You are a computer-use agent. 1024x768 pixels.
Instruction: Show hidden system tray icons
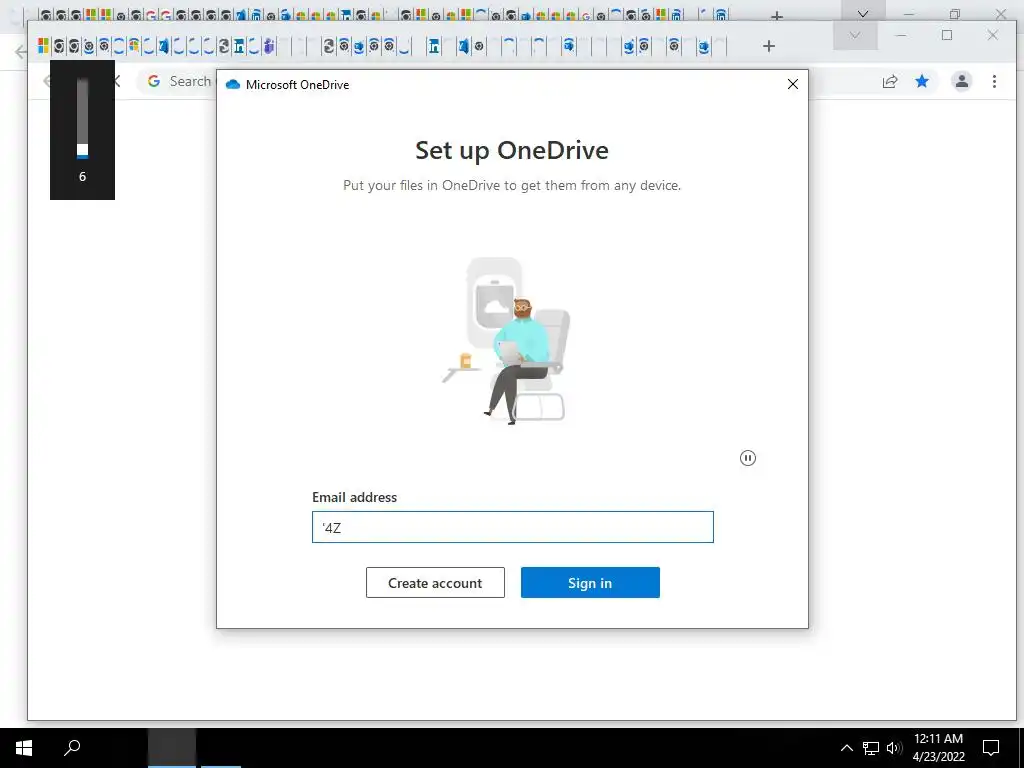pyautogui.click(x=846, y=748)
